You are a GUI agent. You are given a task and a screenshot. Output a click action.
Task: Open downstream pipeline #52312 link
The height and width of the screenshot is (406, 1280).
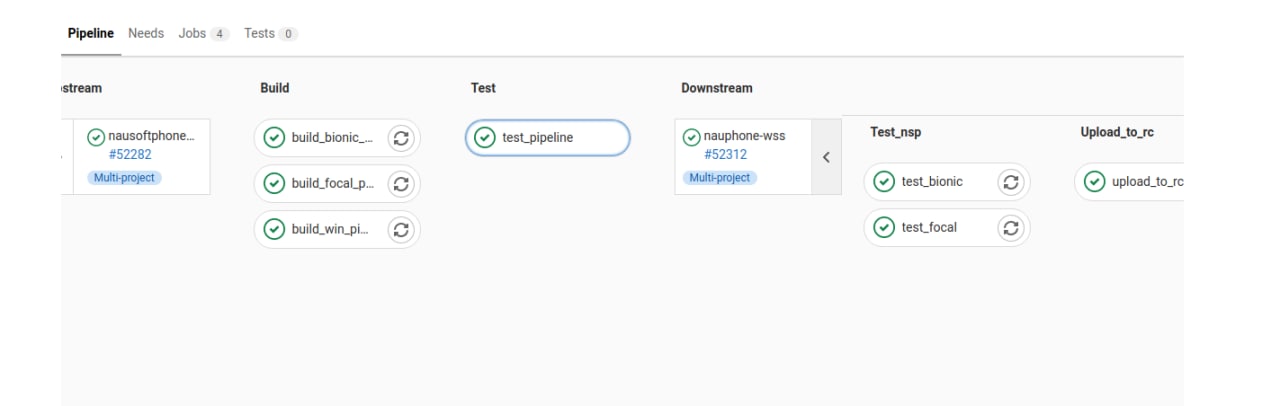point(725,154)
